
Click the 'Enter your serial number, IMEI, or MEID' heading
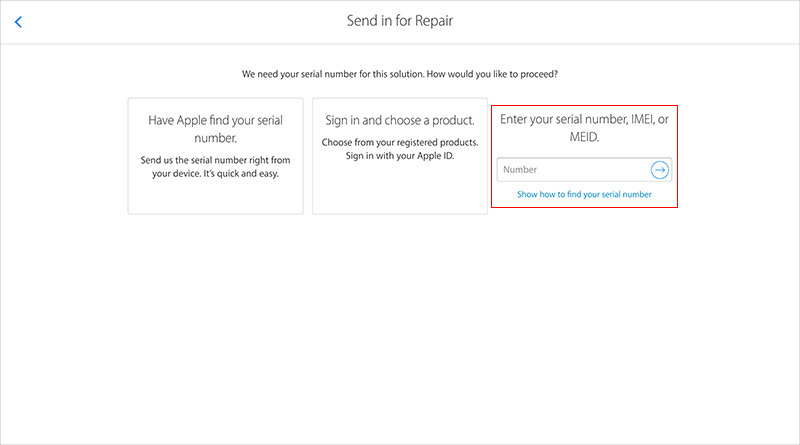[584, 128]
